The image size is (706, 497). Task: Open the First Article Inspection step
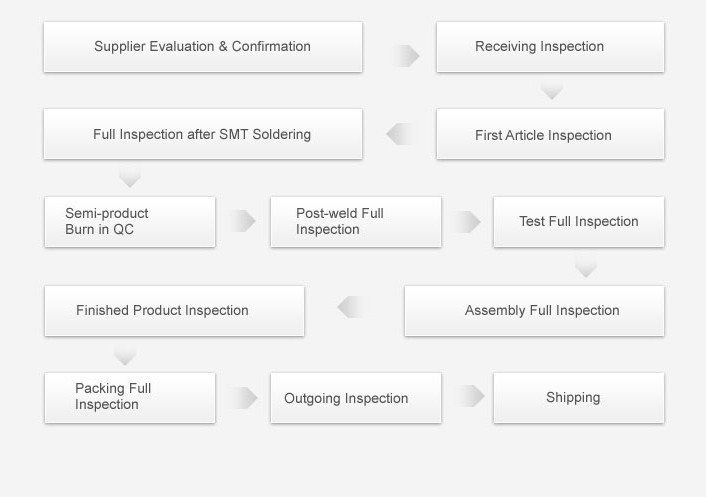point(550,134)
